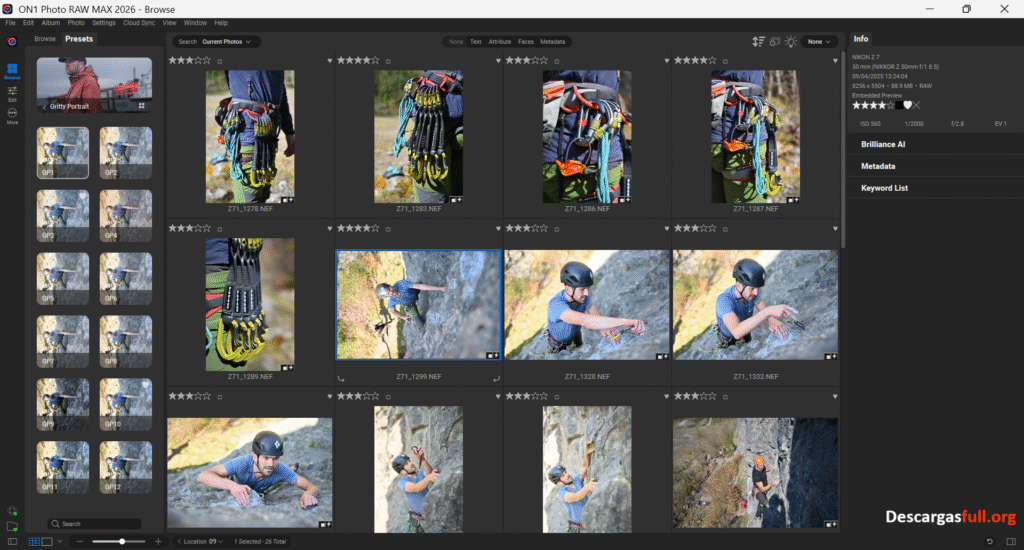
Task: Open the Current Photos search scope dropdown
Action: 226,42
